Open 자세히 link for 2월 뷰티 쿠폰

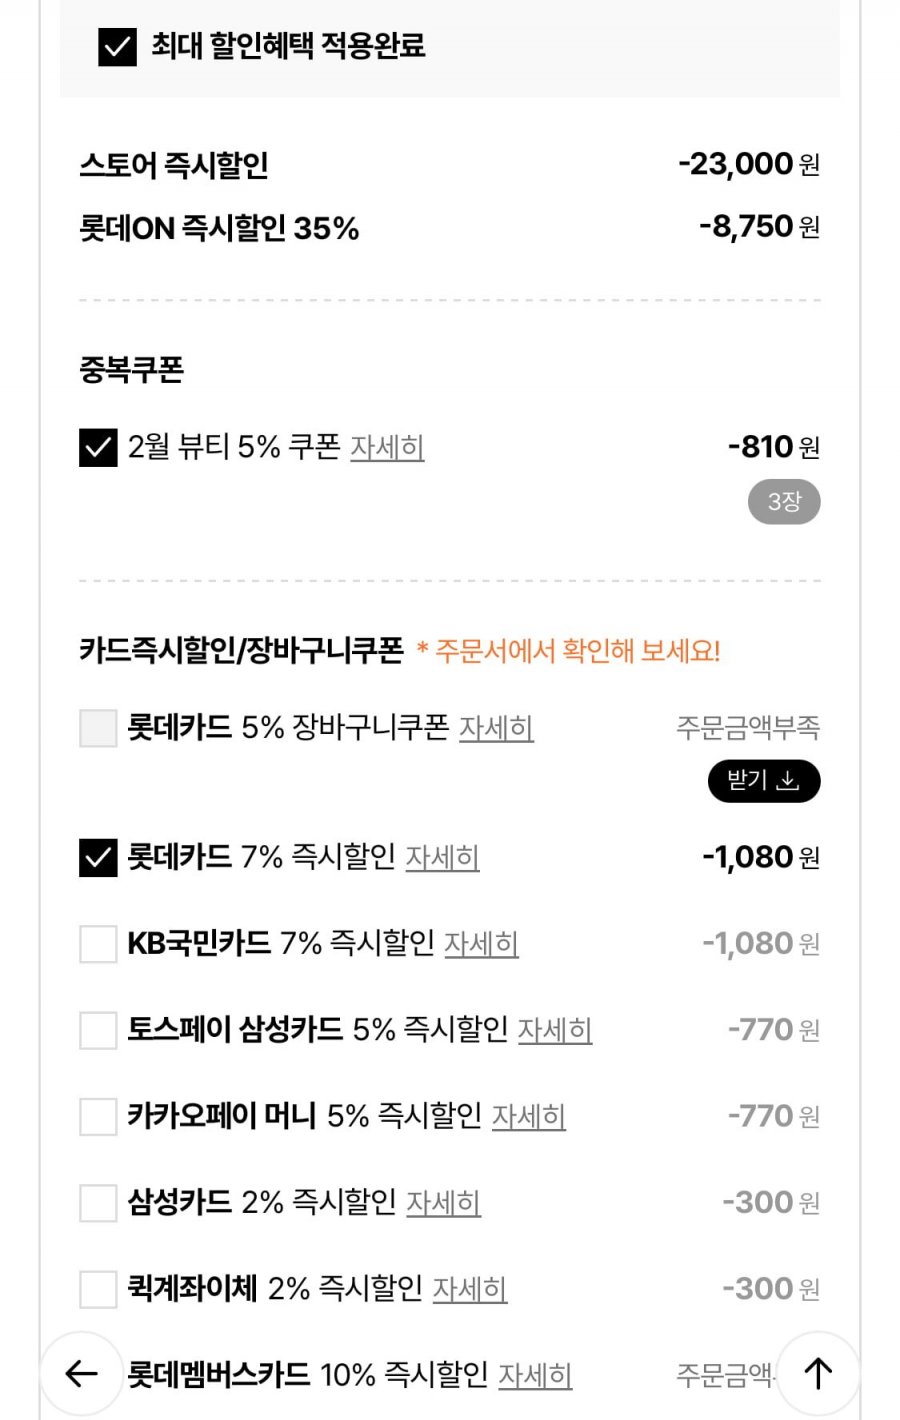tap(387, 447)
